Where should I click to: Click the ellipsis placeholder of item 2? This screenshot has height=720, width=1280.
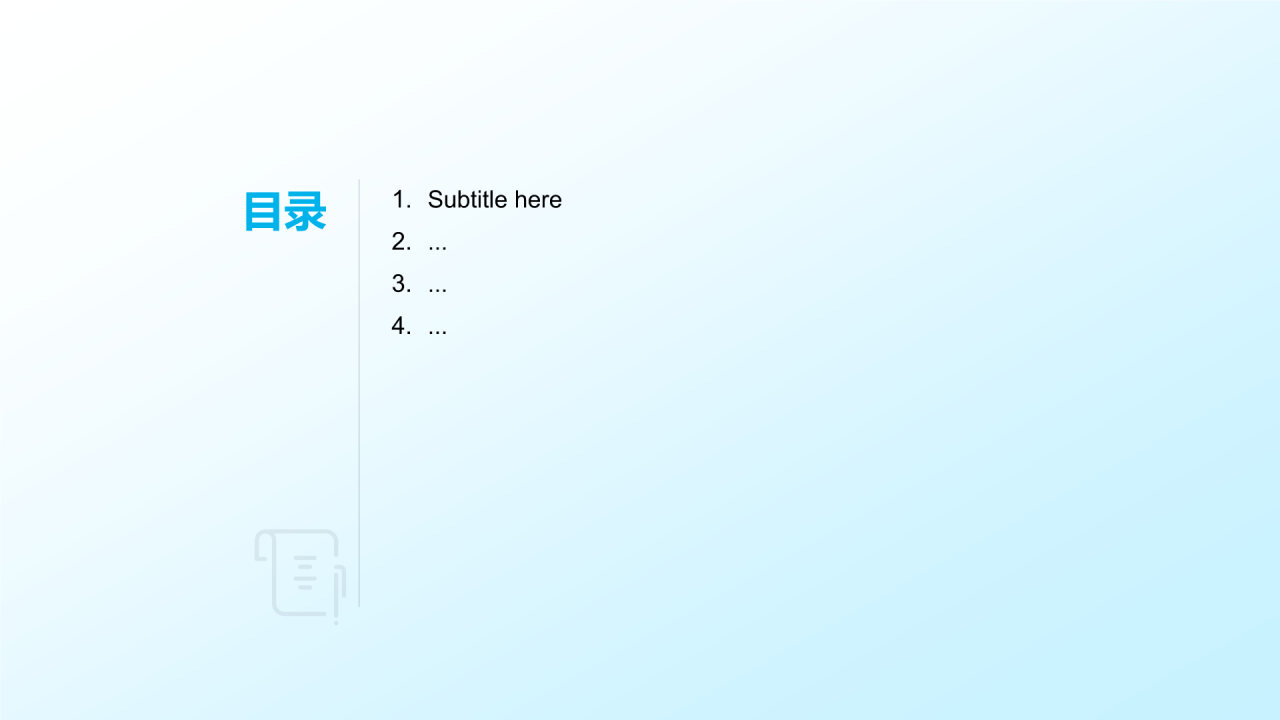tap(437, 245)
